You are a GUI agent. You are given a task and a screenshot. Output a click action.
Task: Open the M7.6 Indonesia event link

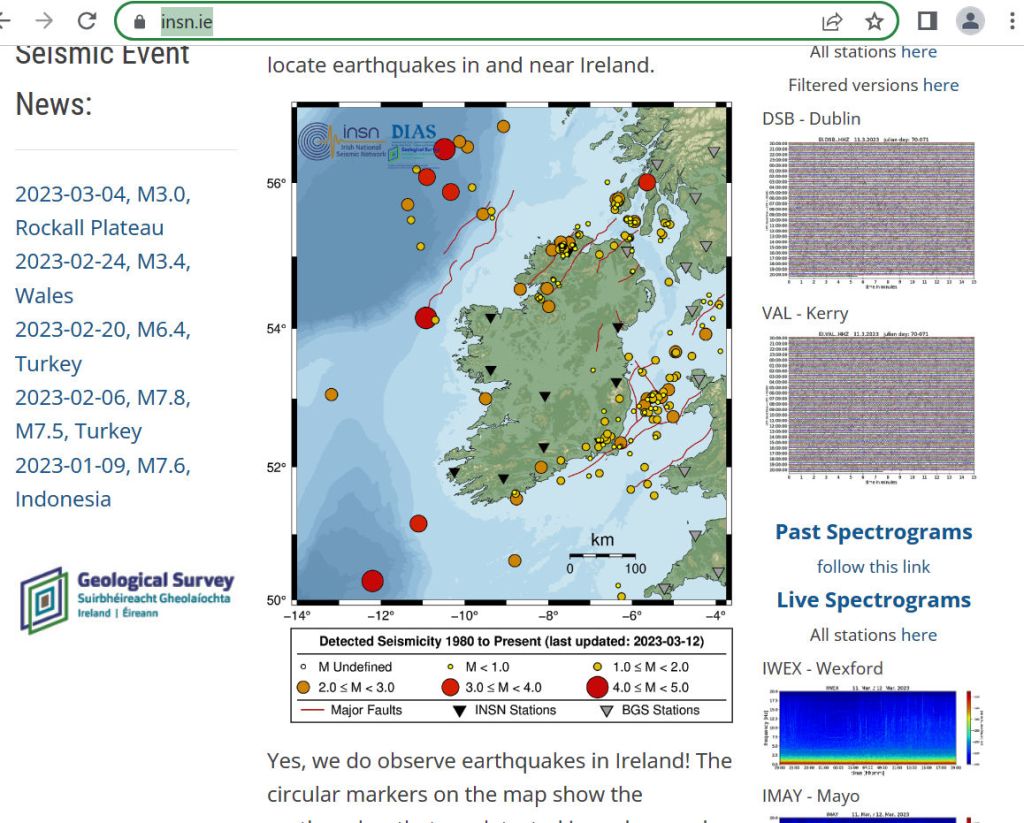(102, 482)
